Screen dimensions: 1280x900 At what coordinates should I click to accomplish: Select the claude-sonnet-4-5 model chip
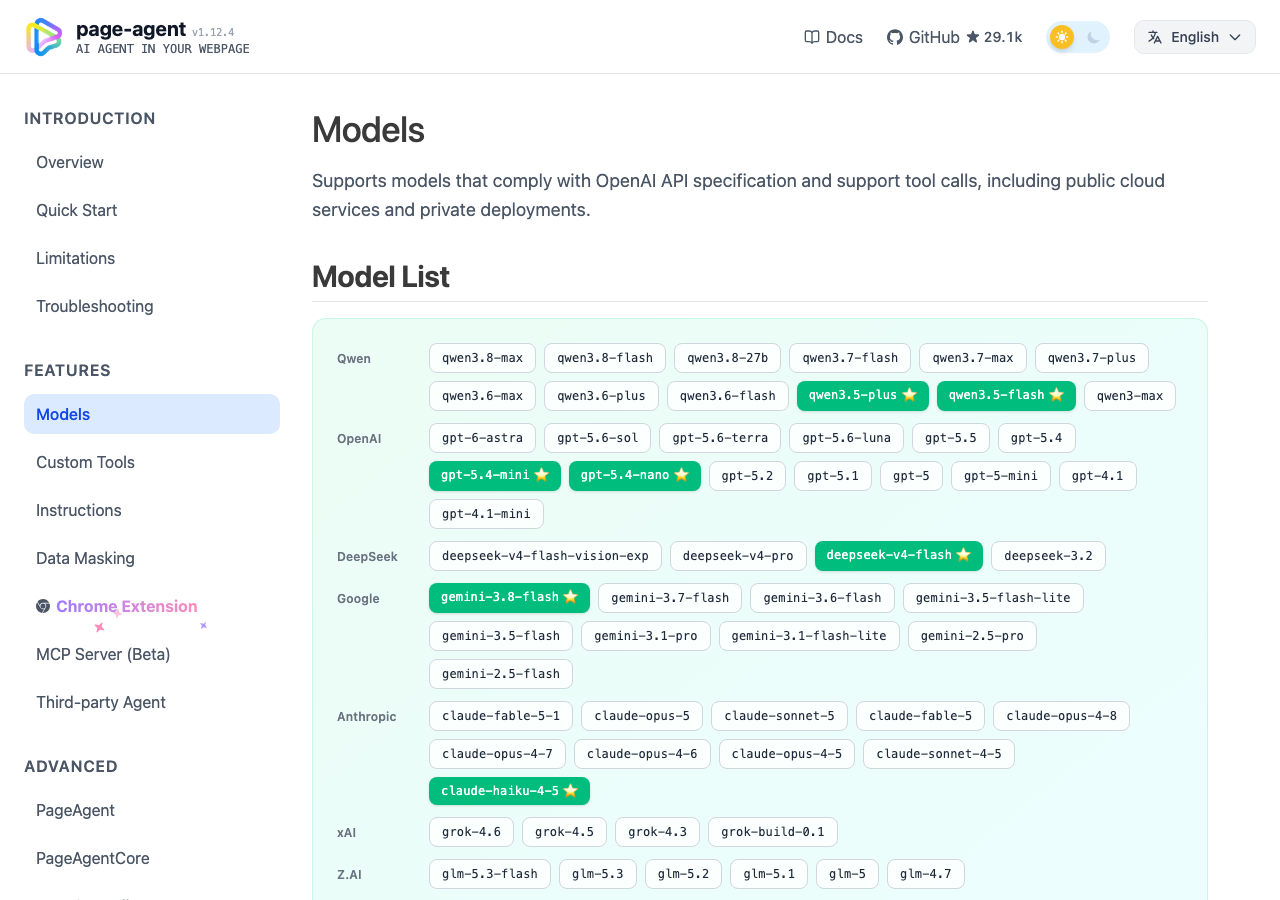point(939,754)
